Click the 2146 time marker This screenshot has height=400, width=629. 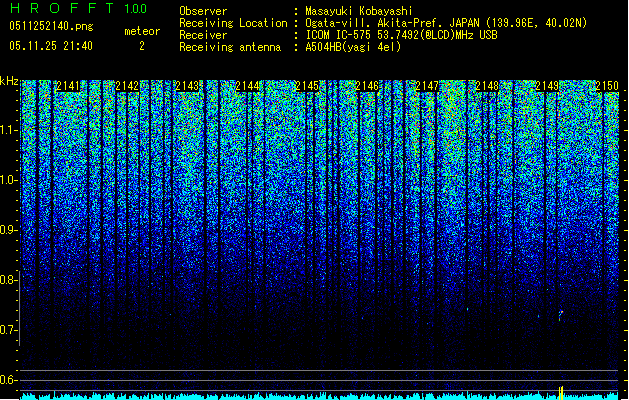(367, 86)
